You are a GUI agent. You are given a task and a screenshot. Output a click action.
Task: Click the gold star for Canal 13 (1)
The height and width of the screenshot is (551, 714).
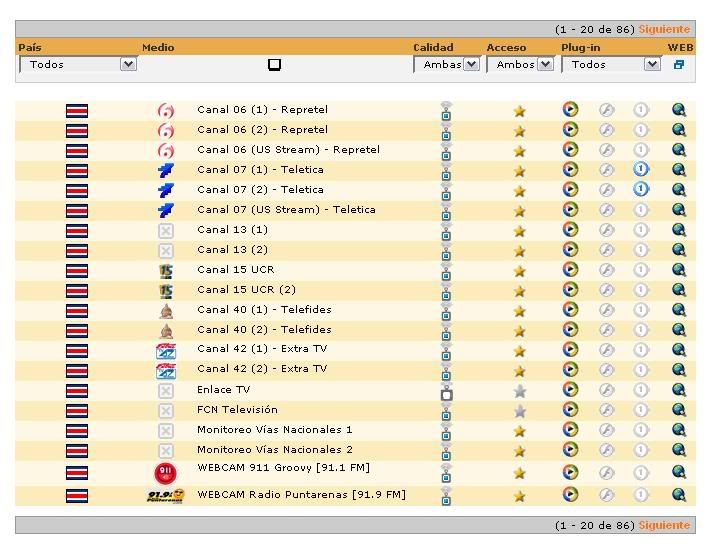[x=519, y=231]
